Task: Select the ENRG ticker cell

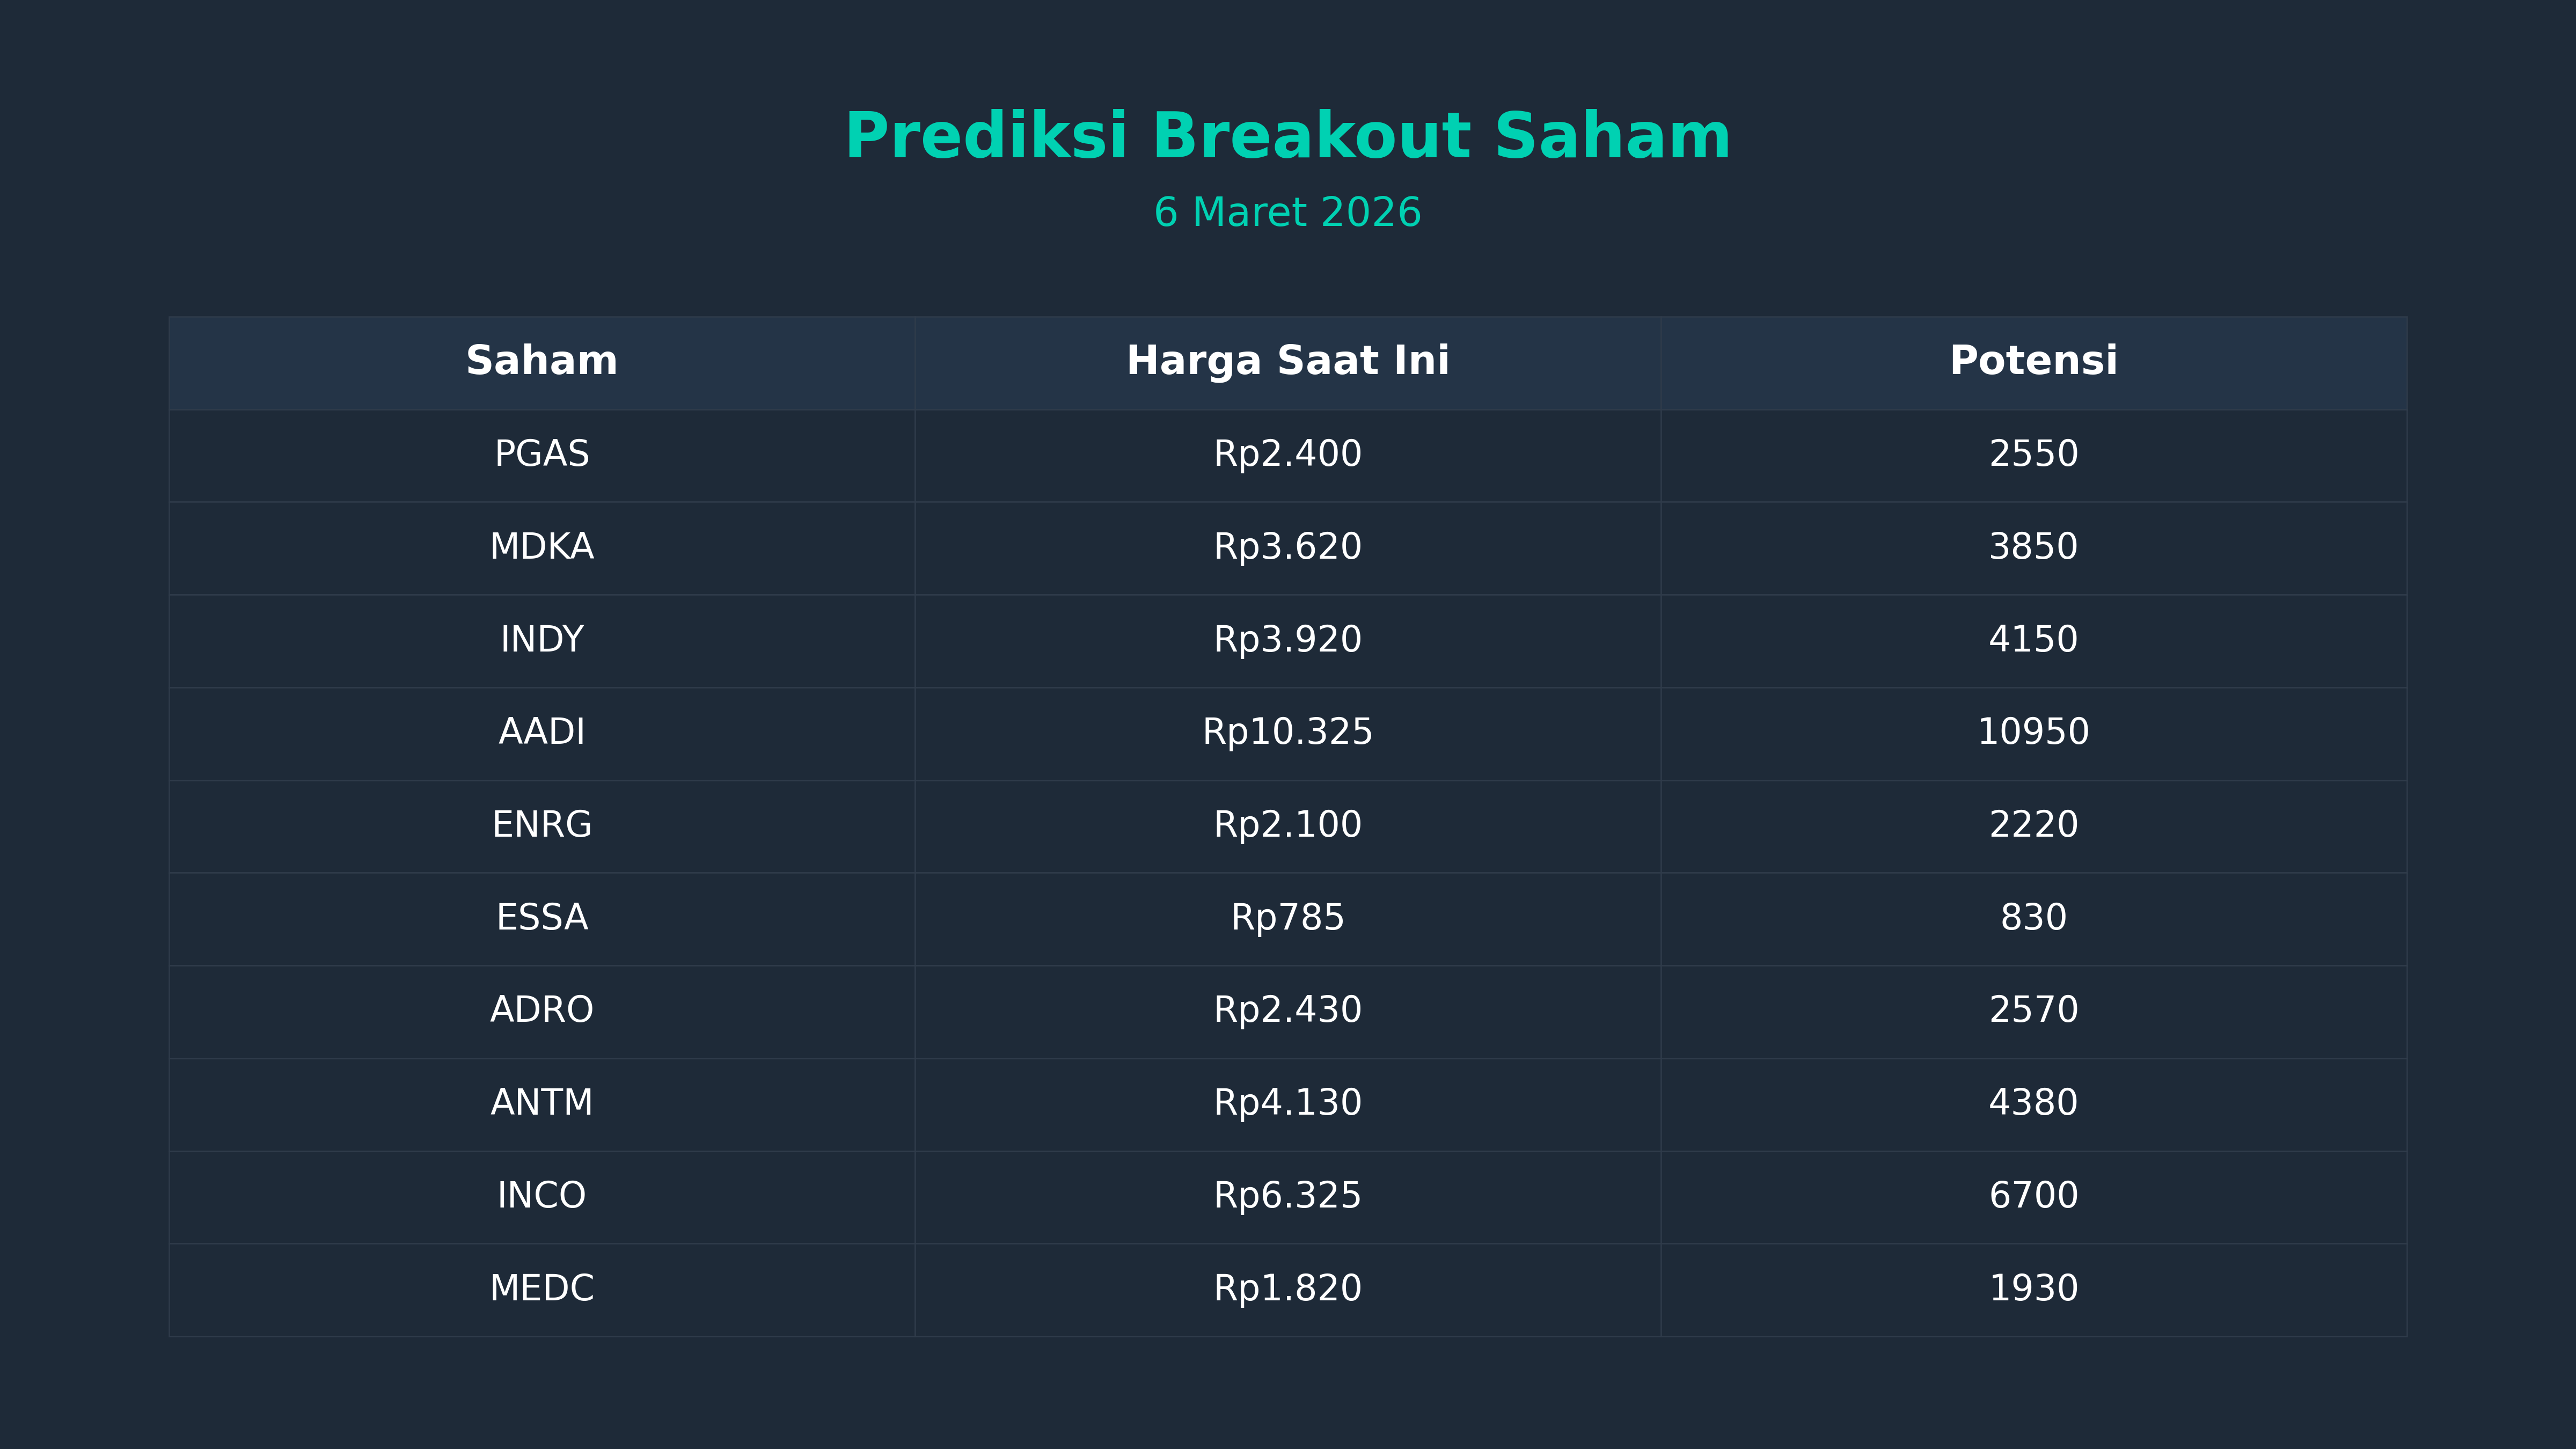Action: coord(541,825)
